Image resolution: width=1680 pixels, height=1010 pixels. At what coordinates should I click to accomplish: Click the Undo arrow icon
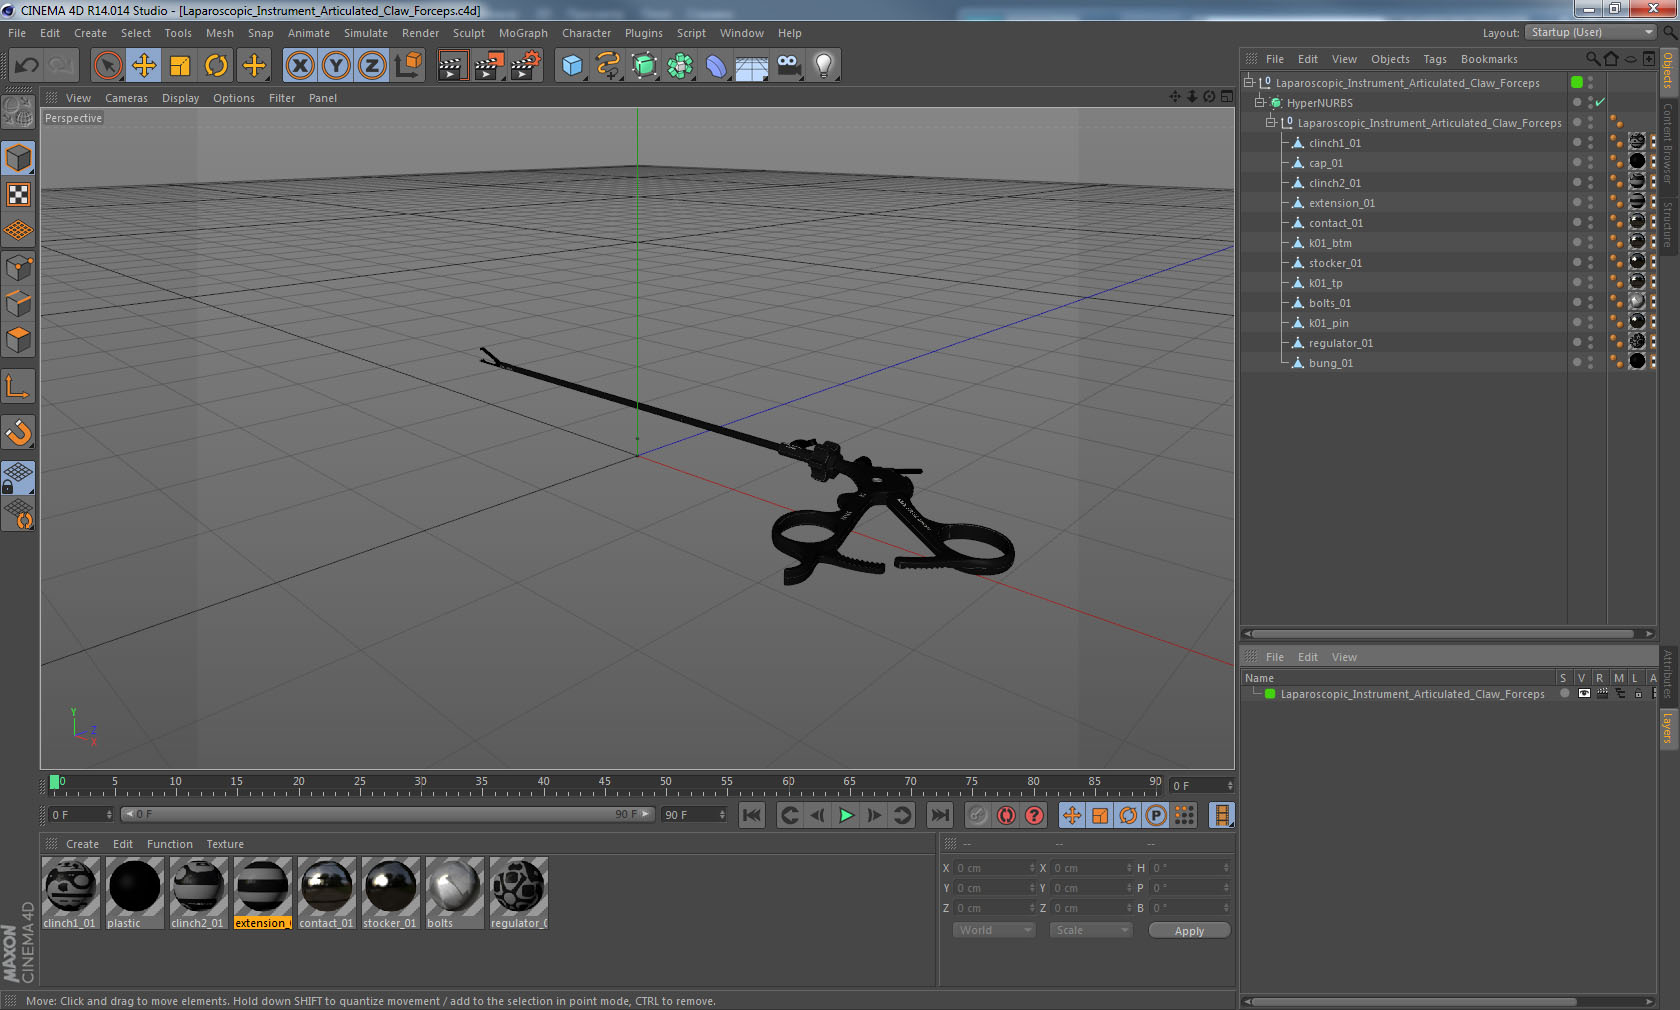point(26,66)
